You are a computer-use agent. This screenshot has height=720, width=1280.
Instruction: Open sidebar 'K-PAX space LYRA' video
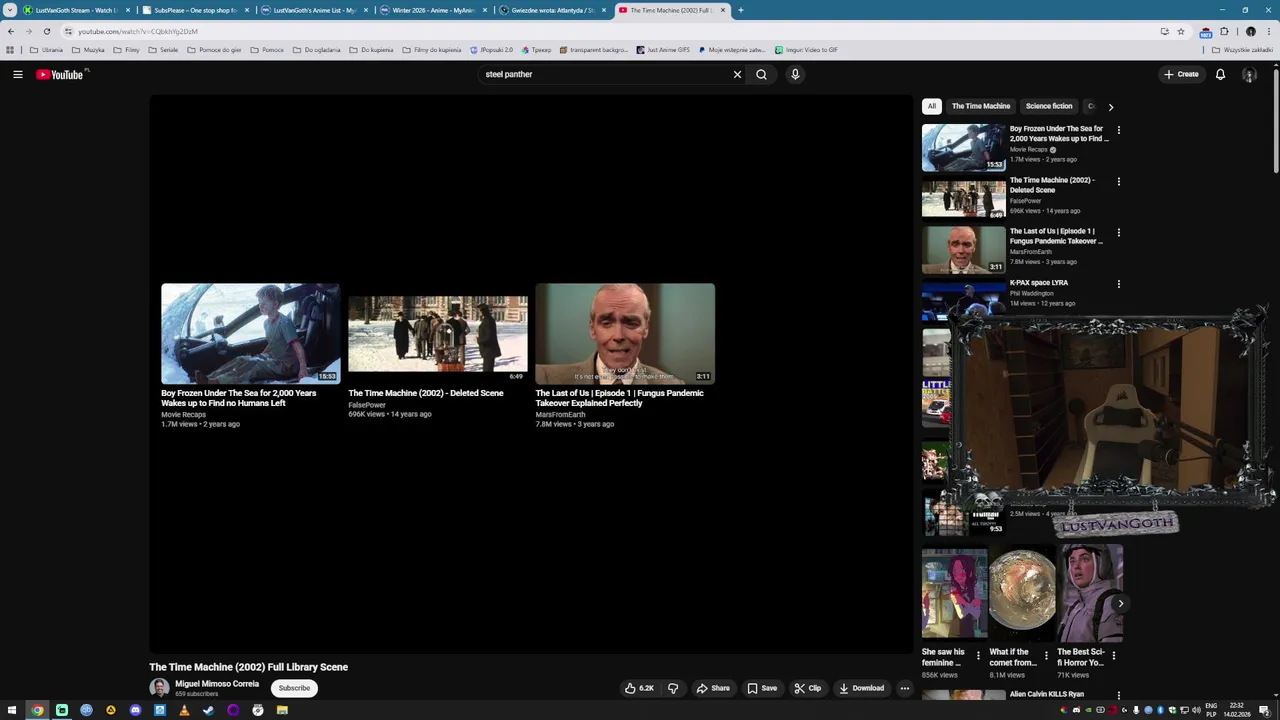pyautogui.click(x=1039, y=283)
